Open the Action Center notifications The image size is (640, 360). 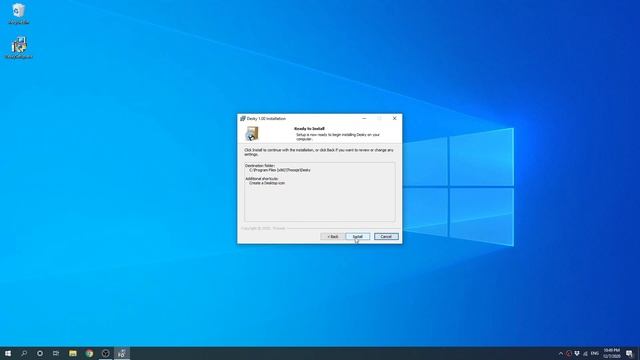click(x=630, y=353)
